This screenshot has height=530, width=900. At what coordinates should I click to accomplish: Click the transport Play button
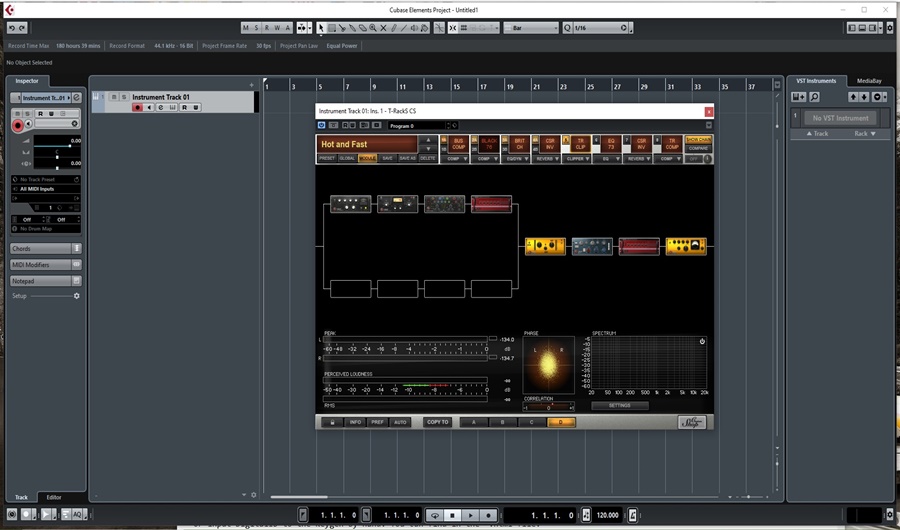click(x=470, y=515)
